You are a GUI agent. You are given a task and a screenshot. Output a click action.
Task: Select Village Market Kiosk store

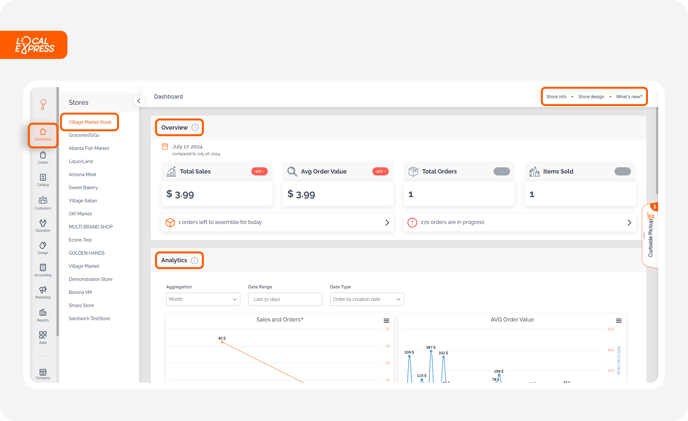pos(89,122)
